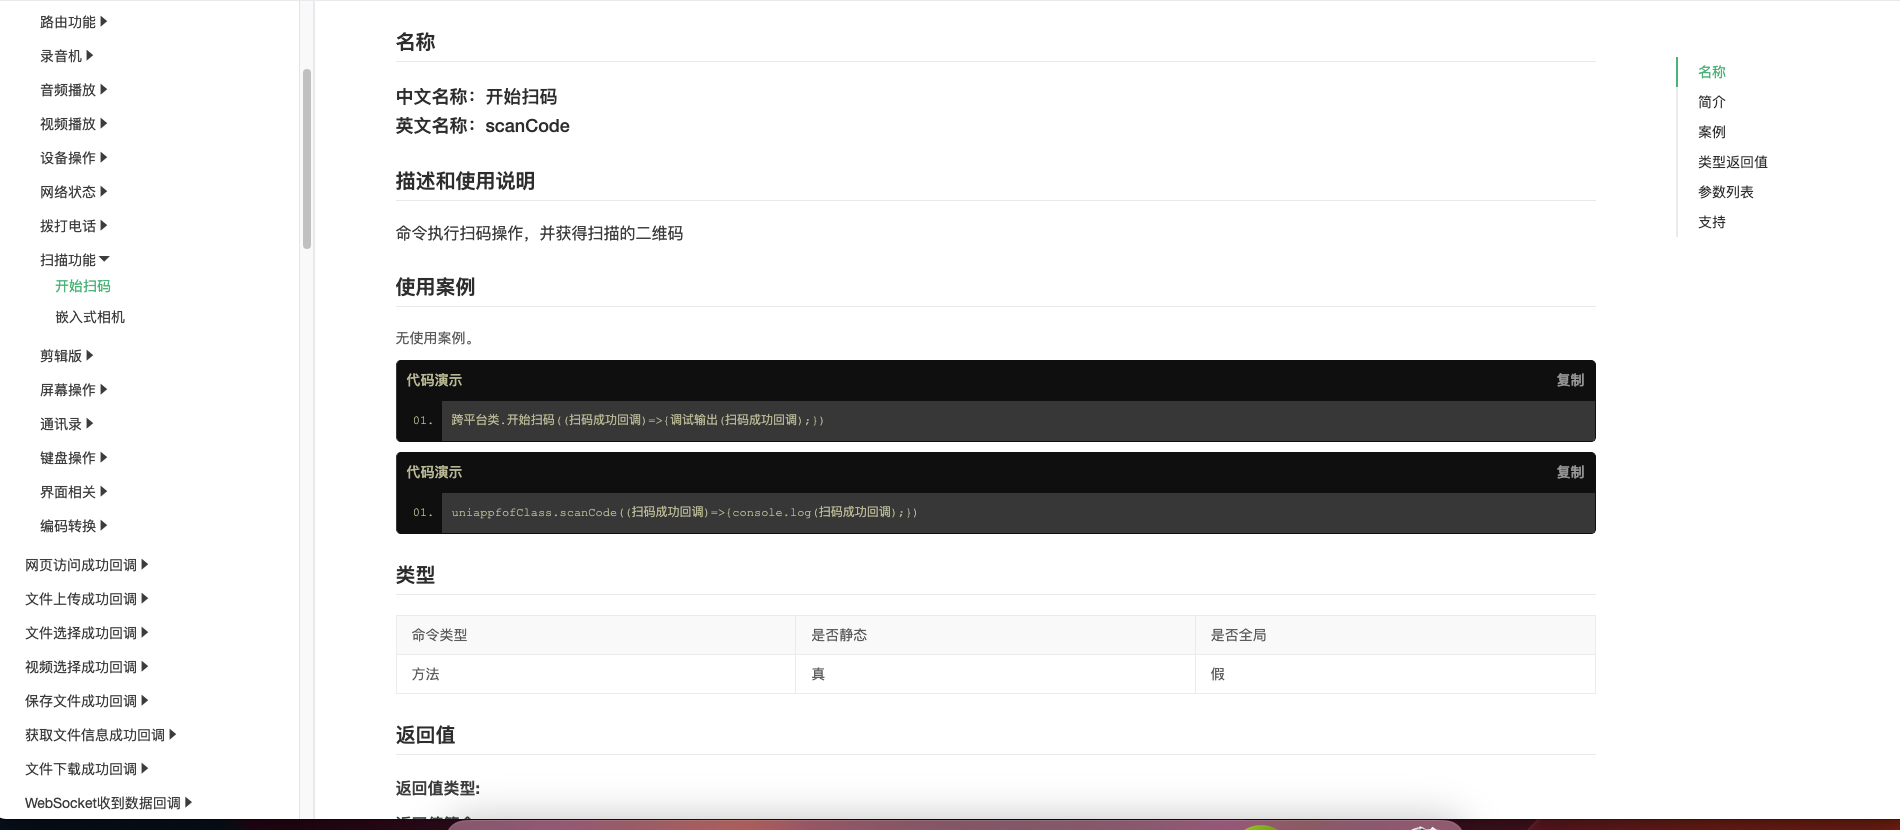Click the 命令执行扫码操作 description text

[x=539, y=233]
